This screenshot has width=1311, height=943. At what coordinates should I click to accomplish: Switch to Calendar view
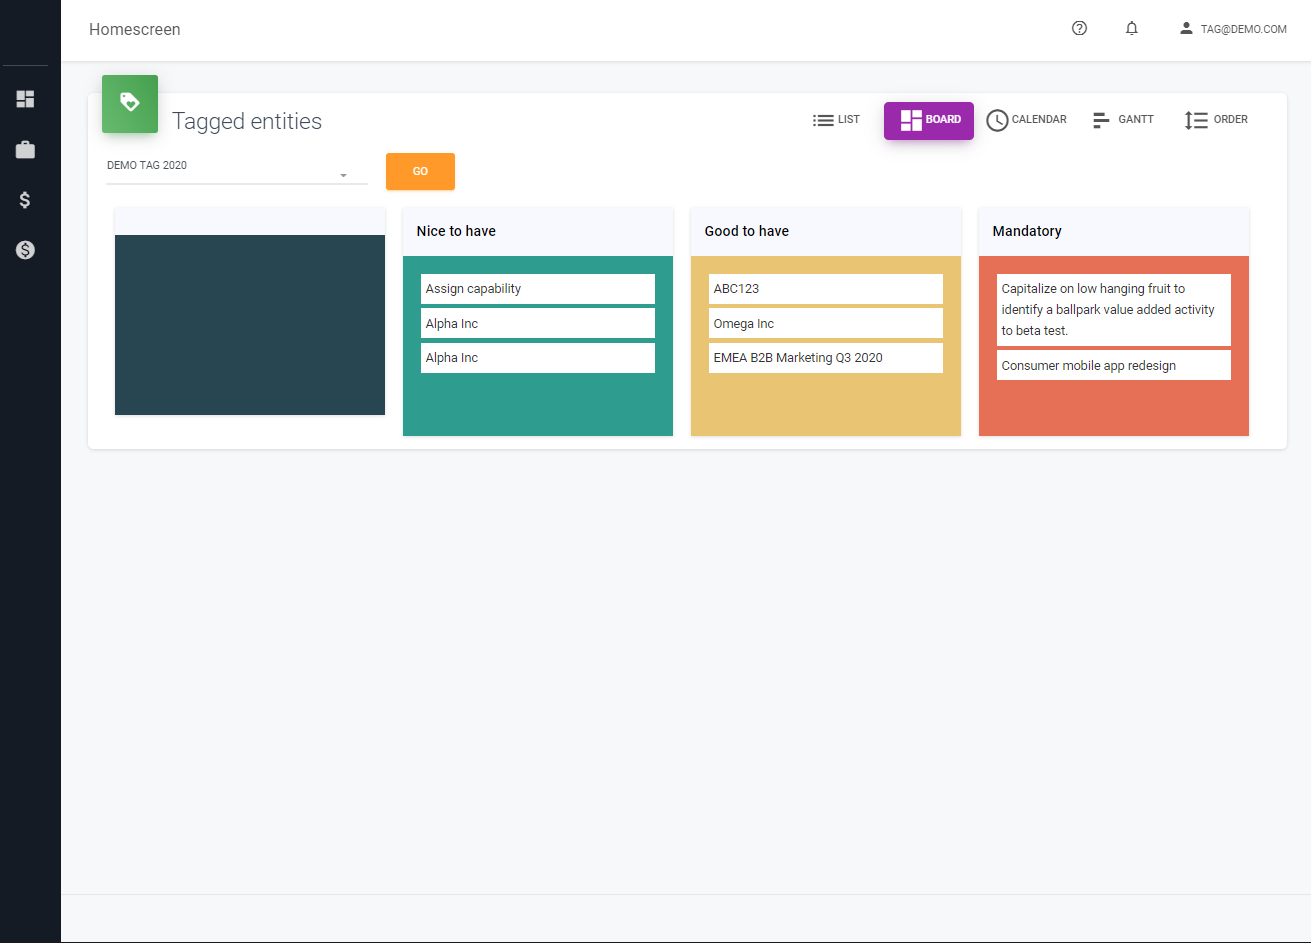tap(1026, 120)
